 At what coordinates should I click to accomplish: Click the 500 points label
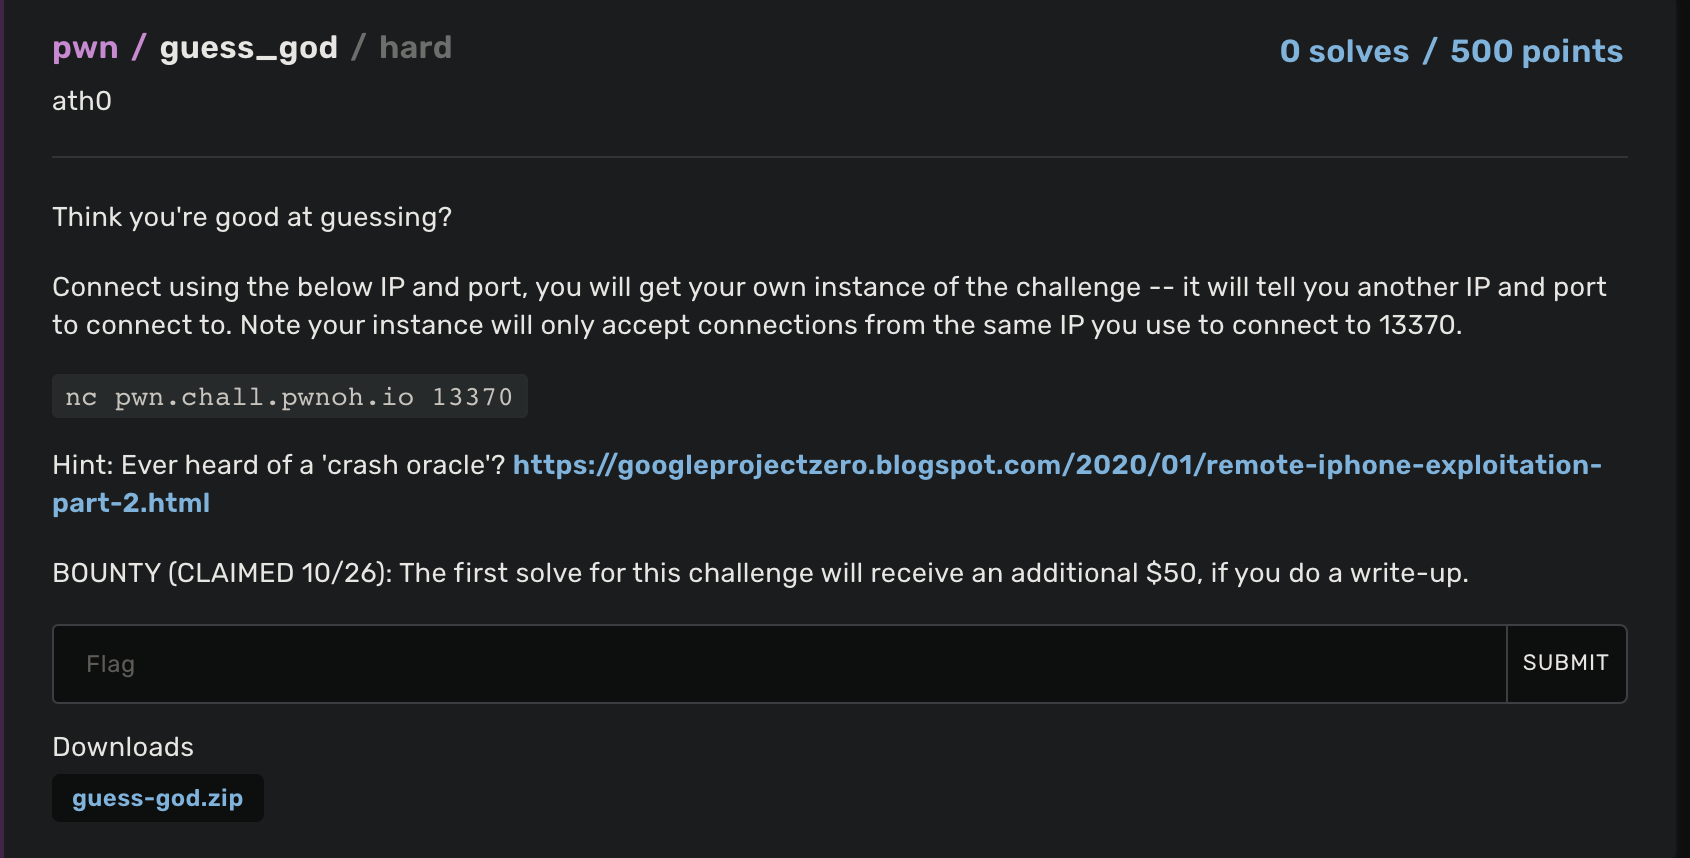coord(1537,51)
